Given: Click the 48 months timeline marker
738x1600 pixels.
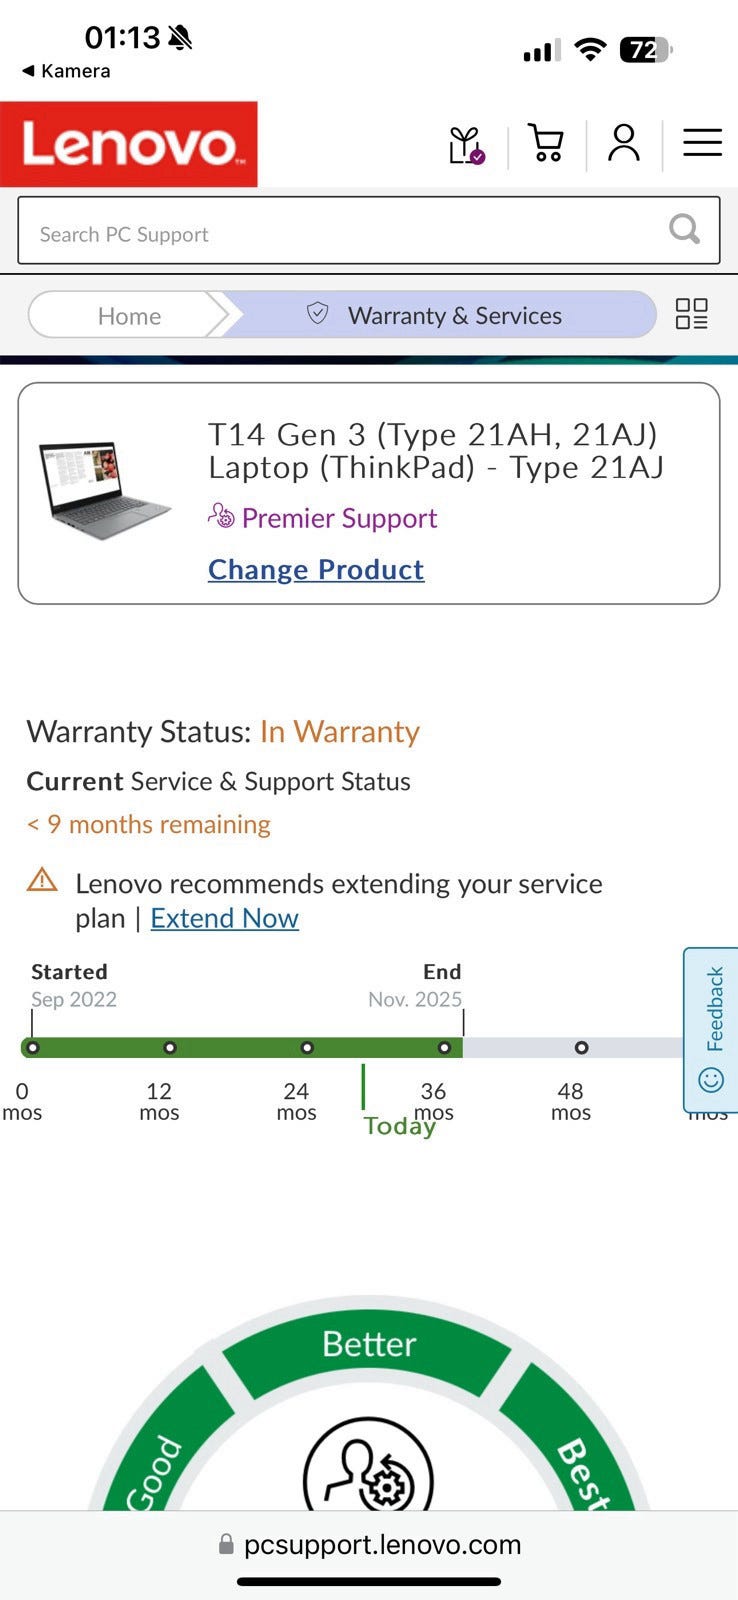Looking at the screenshot, I should click(581, 1048).
